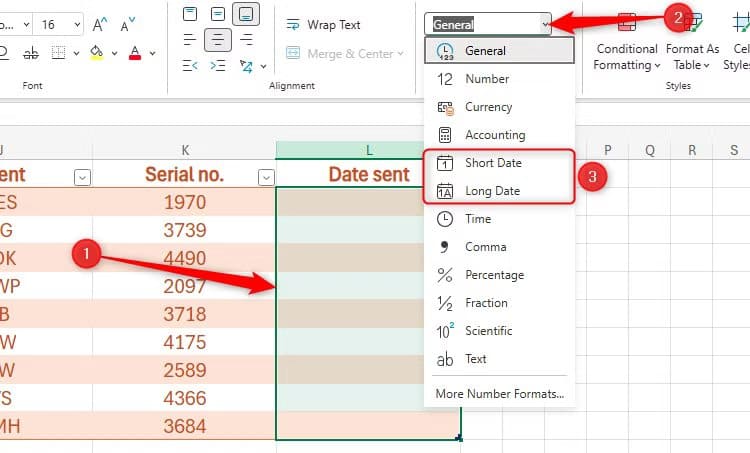Click cell with serial 4175

point(185,342)
